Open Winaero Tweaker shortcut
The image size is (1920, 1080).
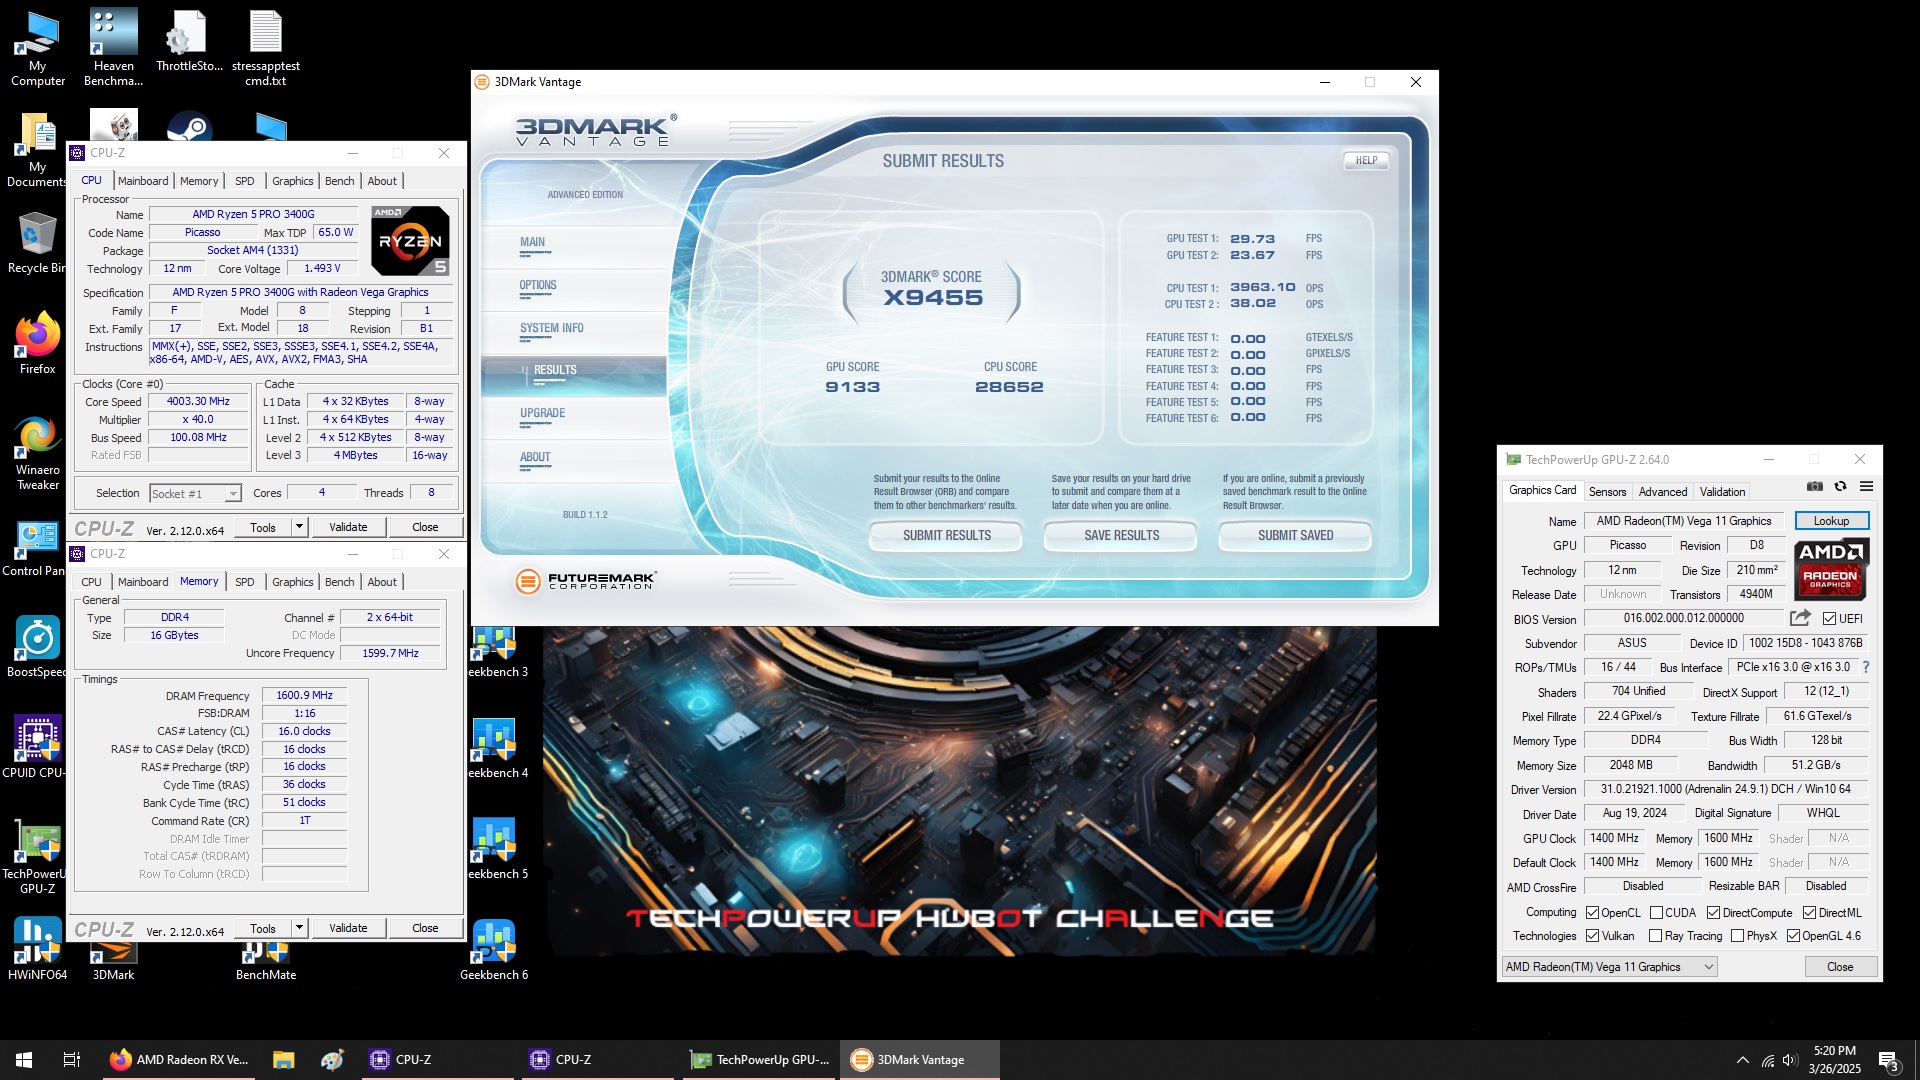click(x=37, y=452)
